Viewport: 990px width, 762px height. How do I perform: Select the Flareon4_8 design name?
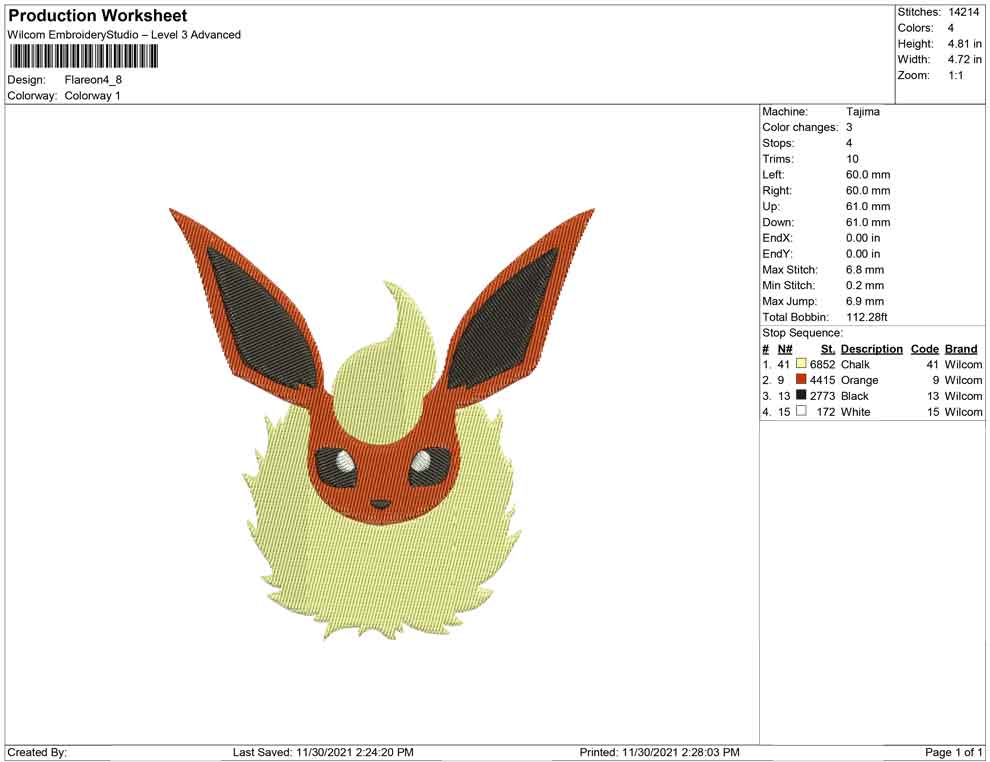(x=93, y=80)
